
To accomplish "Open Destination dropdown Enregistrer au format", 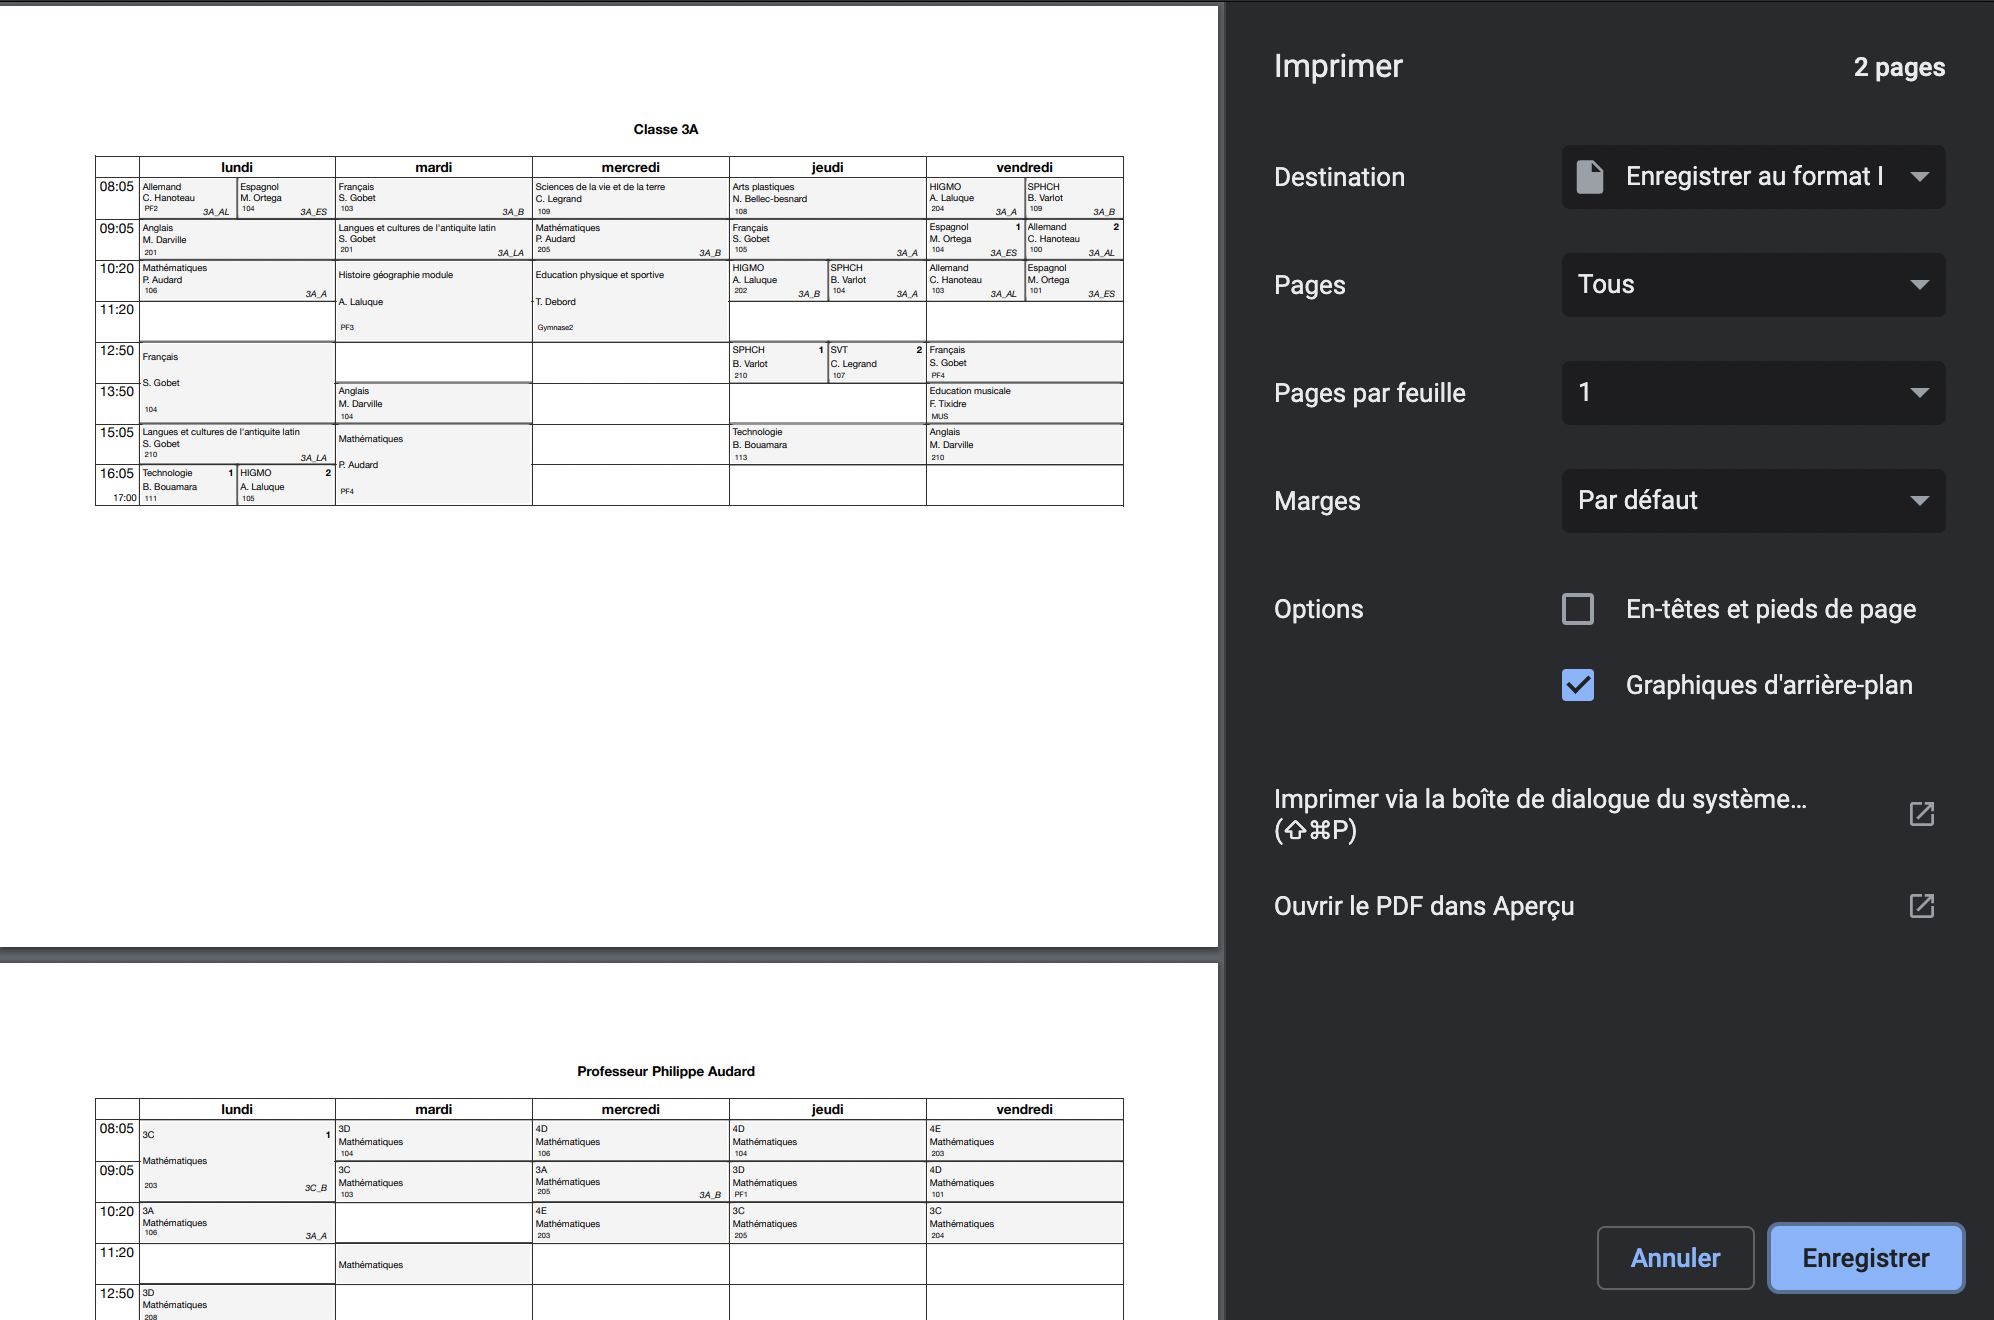I will (1752, 177).
